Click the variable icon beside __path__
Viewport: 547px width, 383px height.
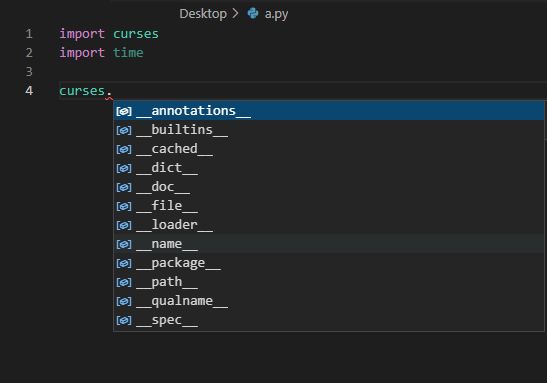click(x=124, y=283)
